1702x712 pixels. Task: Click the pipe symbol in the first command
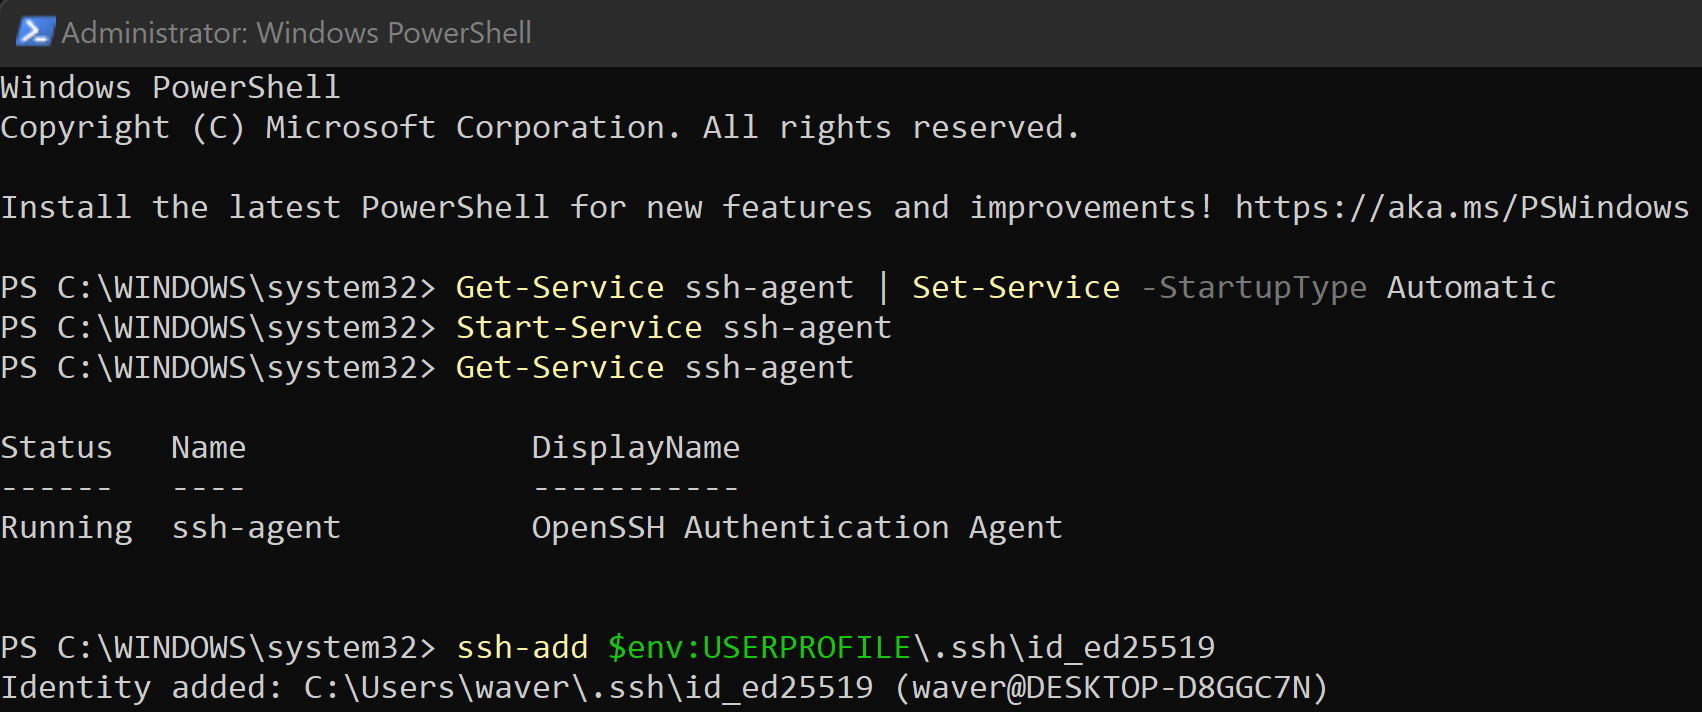(883, 288)
